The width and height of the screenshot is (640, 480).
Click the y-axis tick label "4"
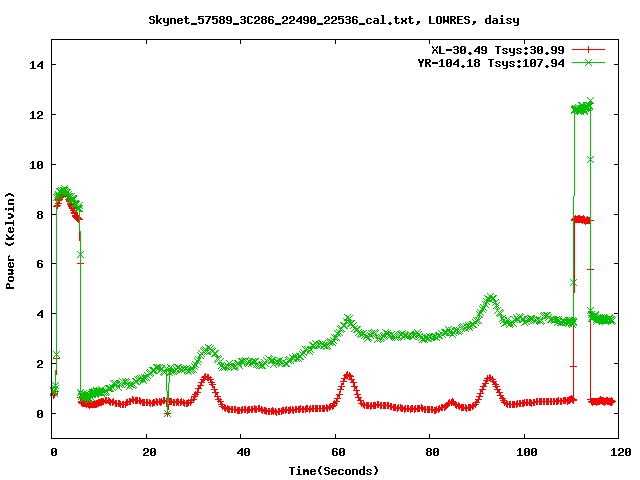(x=40, y=314)
